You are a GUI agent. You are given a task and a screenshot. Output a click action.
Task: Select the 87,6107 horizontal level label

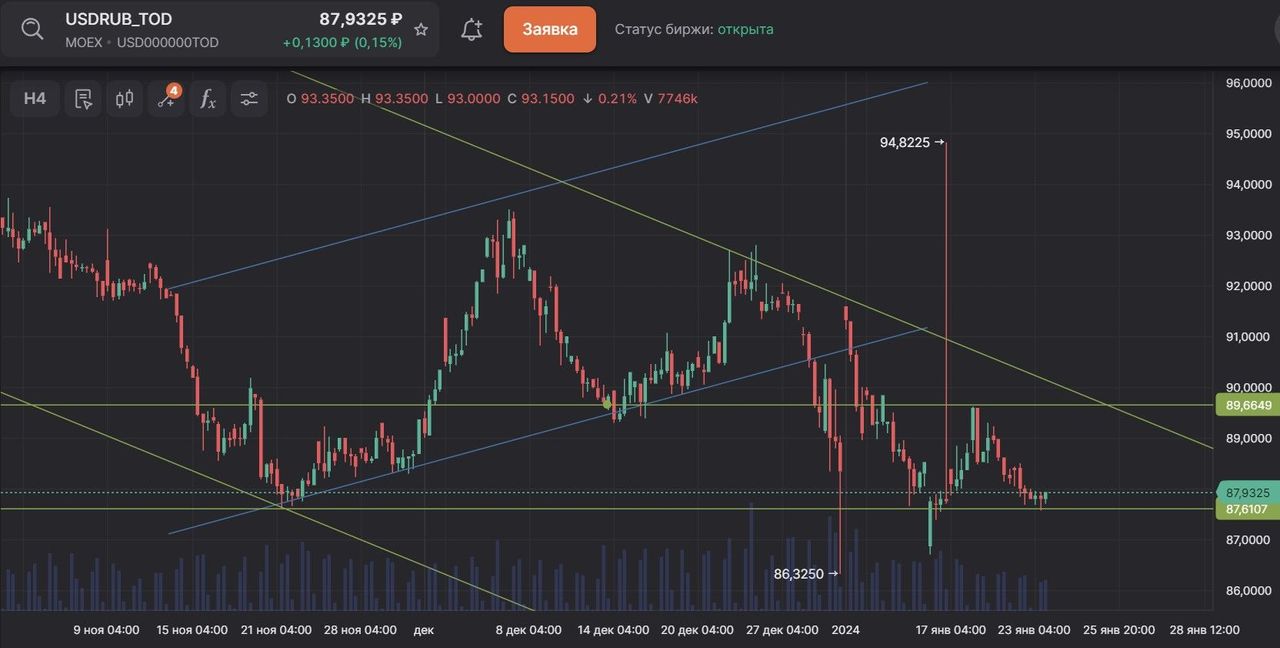tap(1247, 510)
